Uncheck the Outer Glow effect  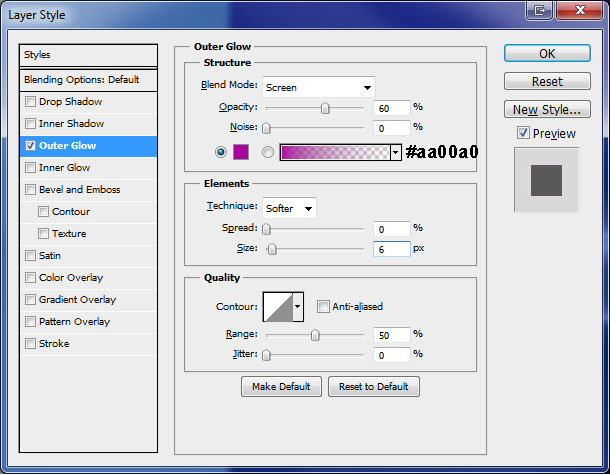(31, 146)
